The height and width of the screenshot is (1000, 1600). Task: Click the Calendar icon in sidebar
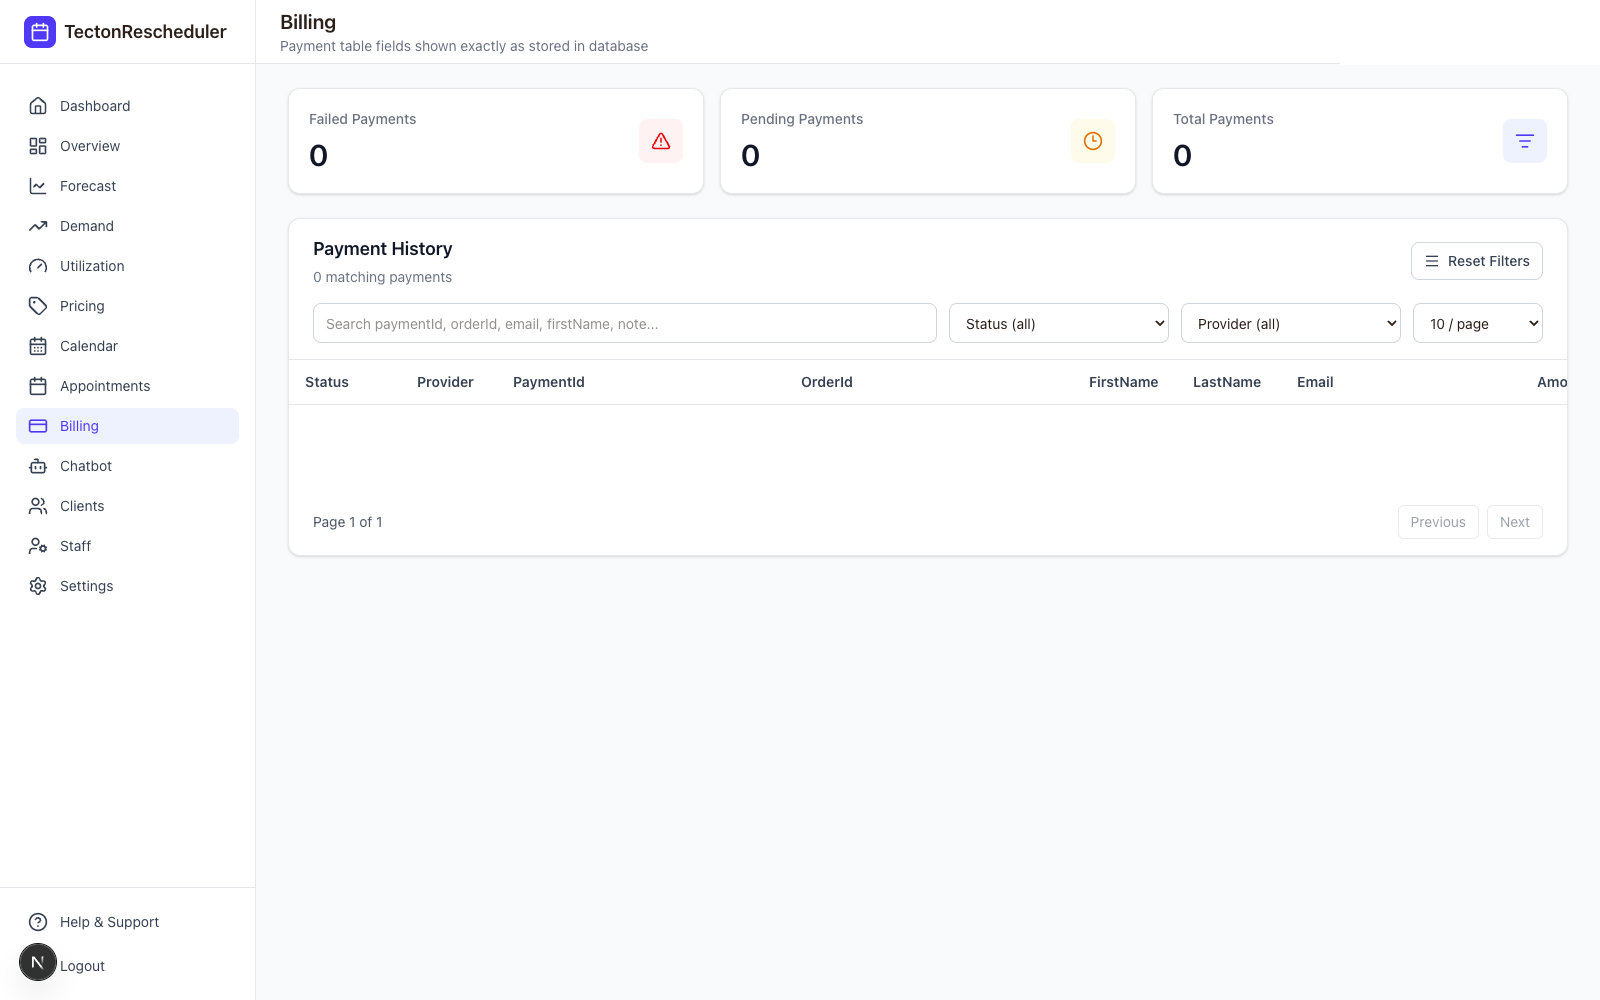click(x=38, y=346)
